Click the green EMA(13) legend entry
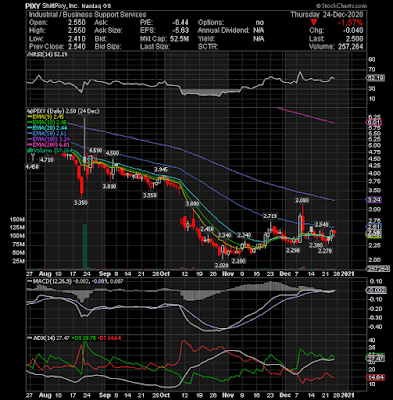 point(47,123)
